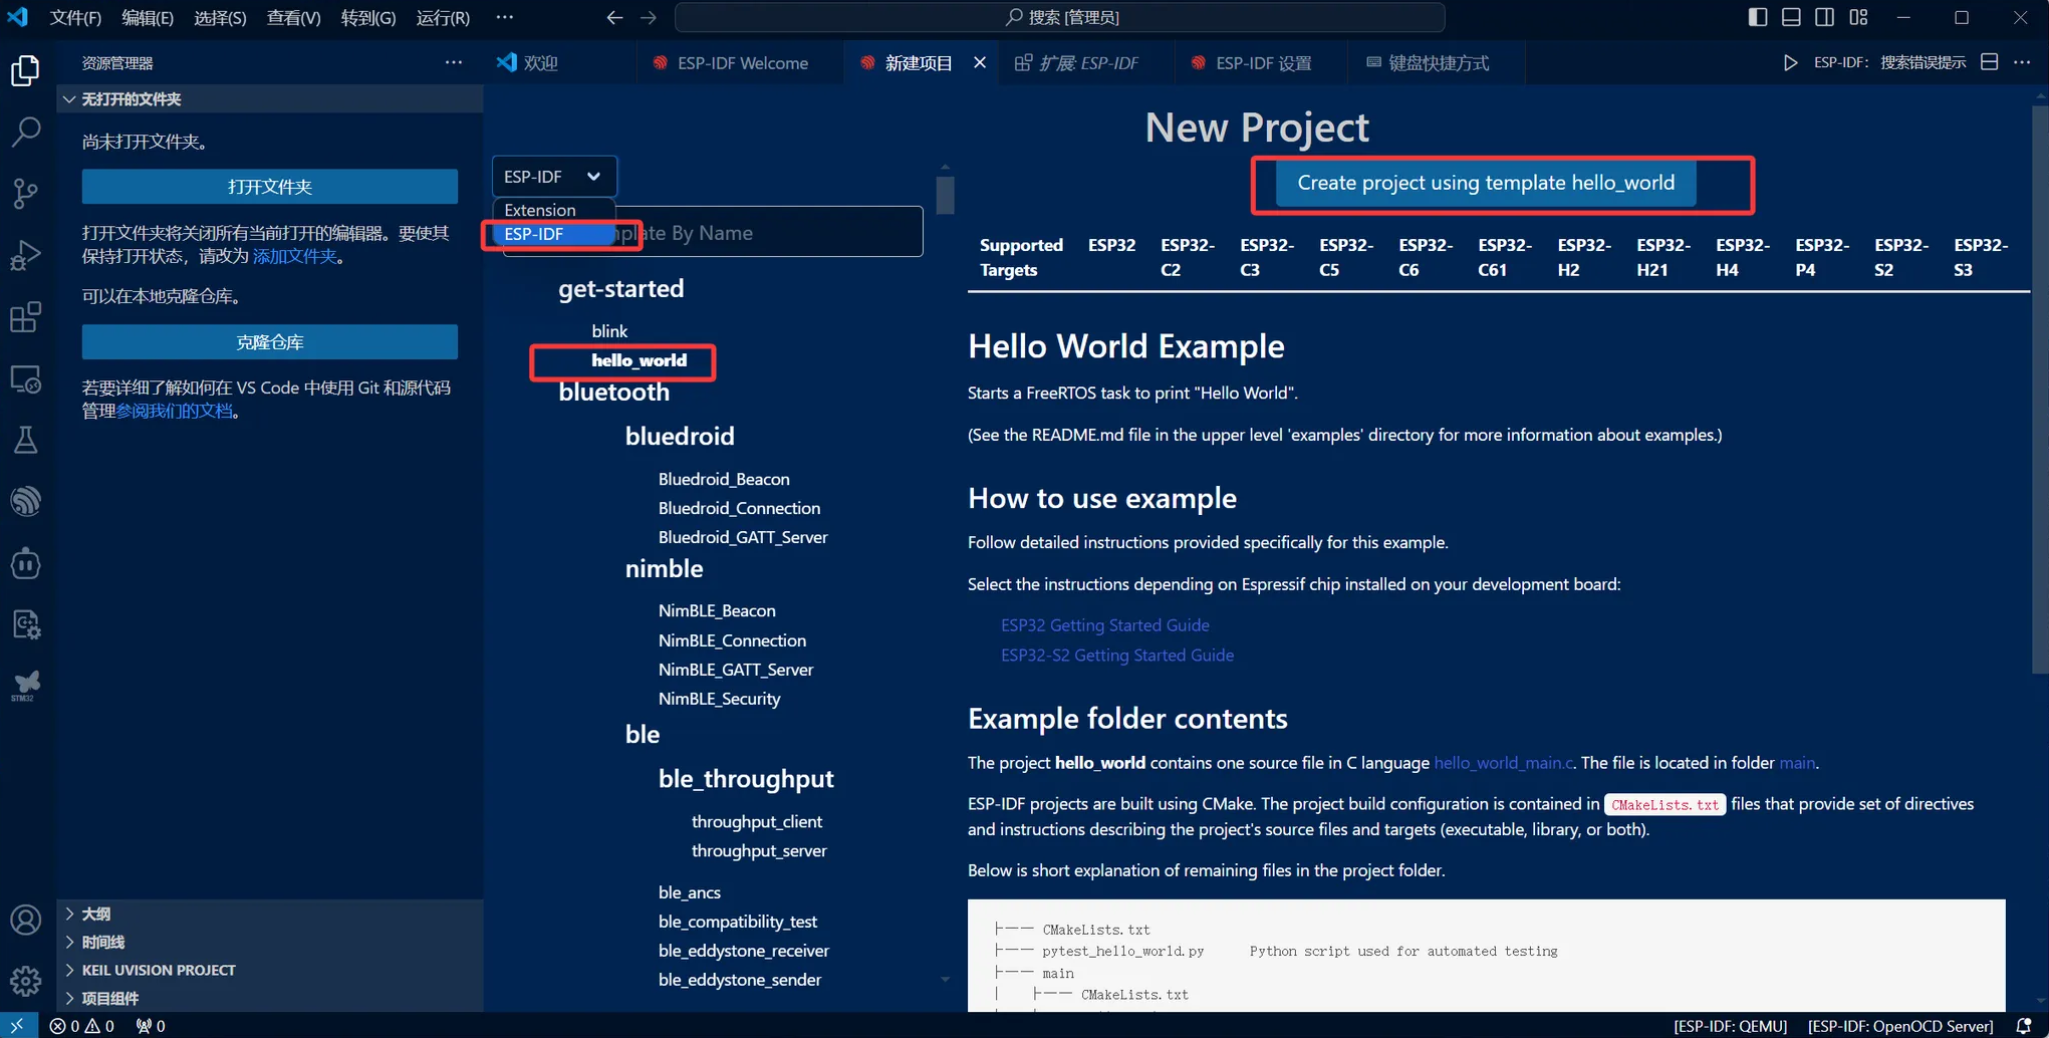Open the file-gear icon in activity bar

click(26, 625)
